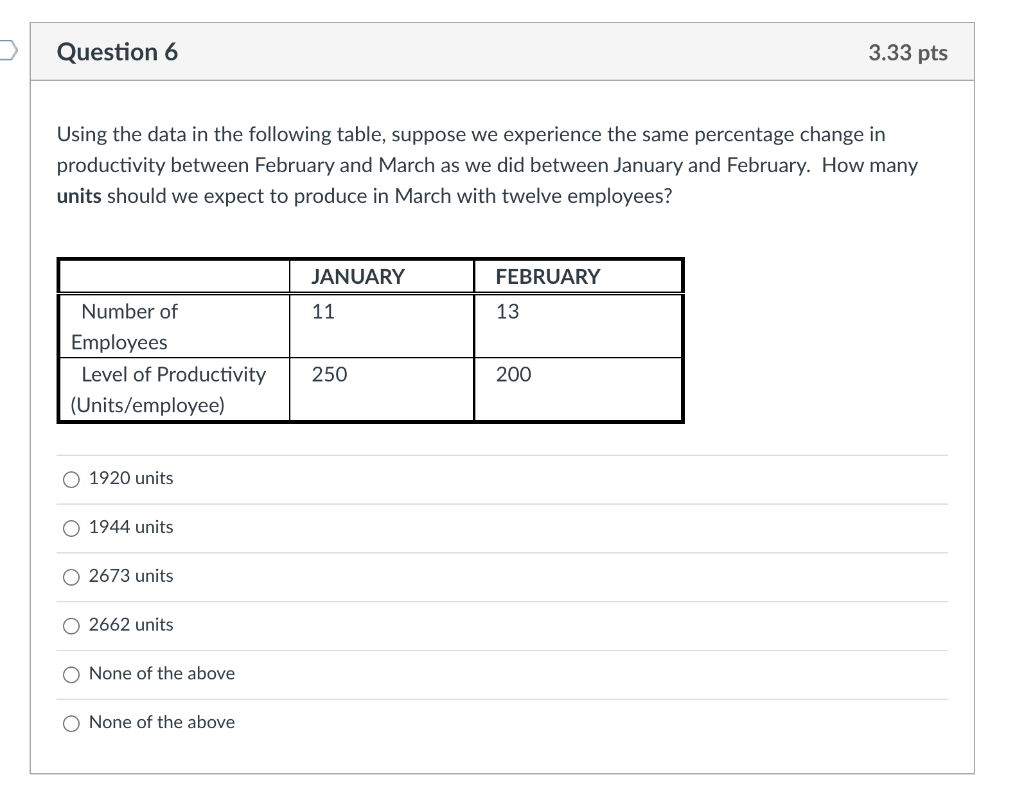Choose the first None of the above option
Screen dimensions: 1024x786
[71, 674]
